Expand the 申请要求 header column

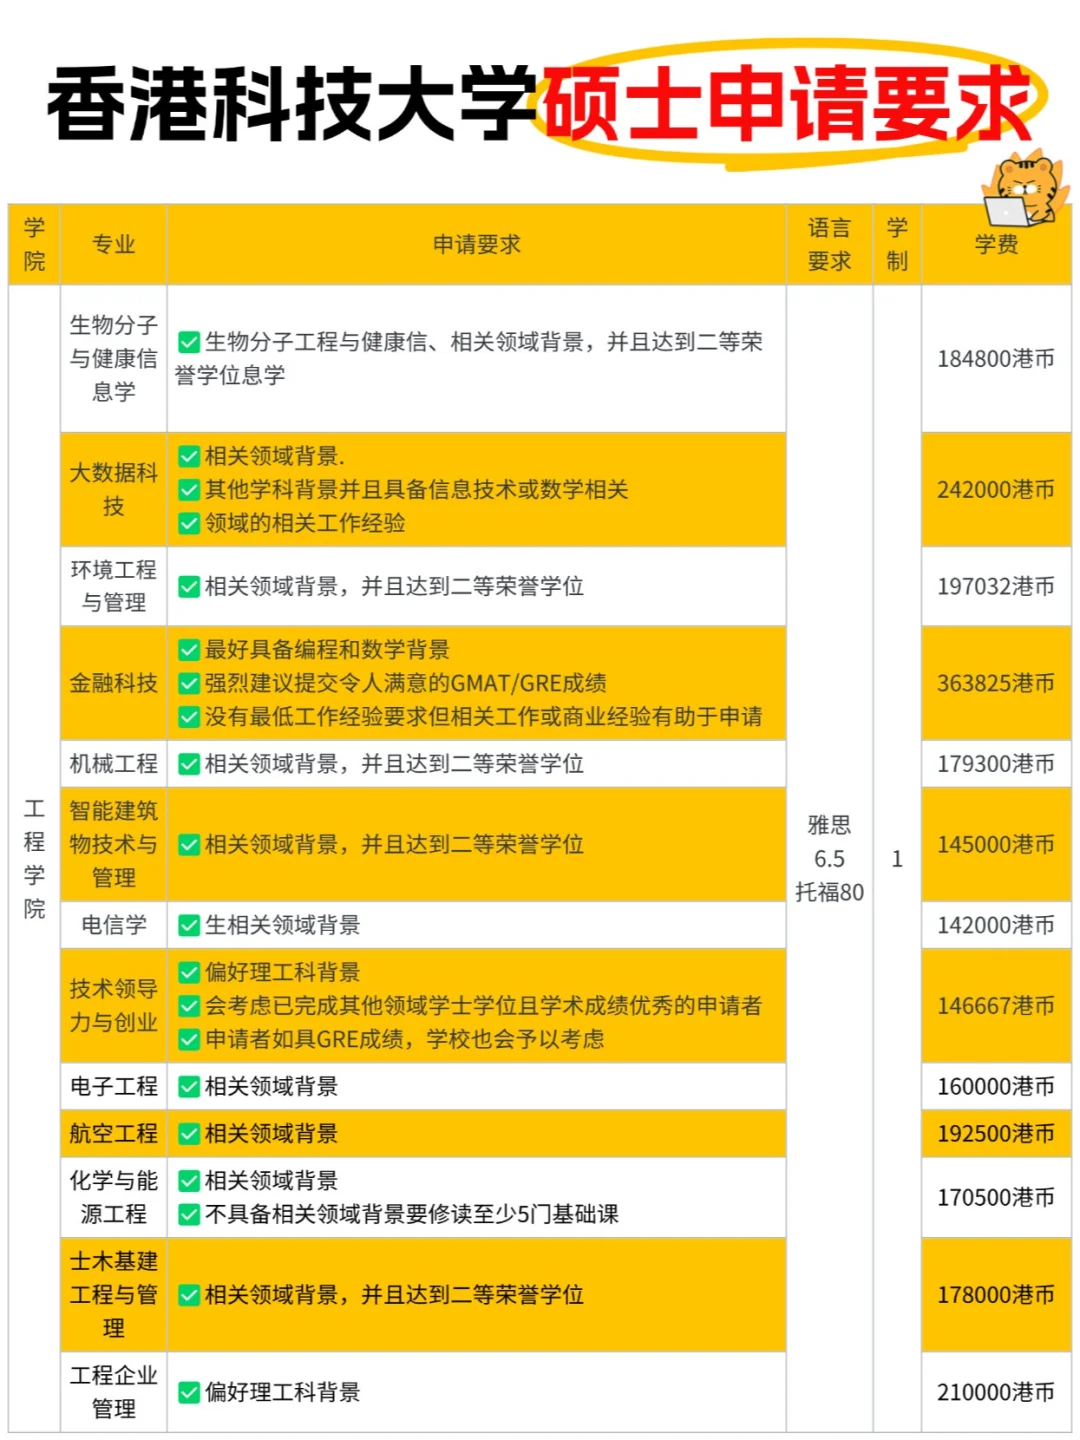point(478,243)
